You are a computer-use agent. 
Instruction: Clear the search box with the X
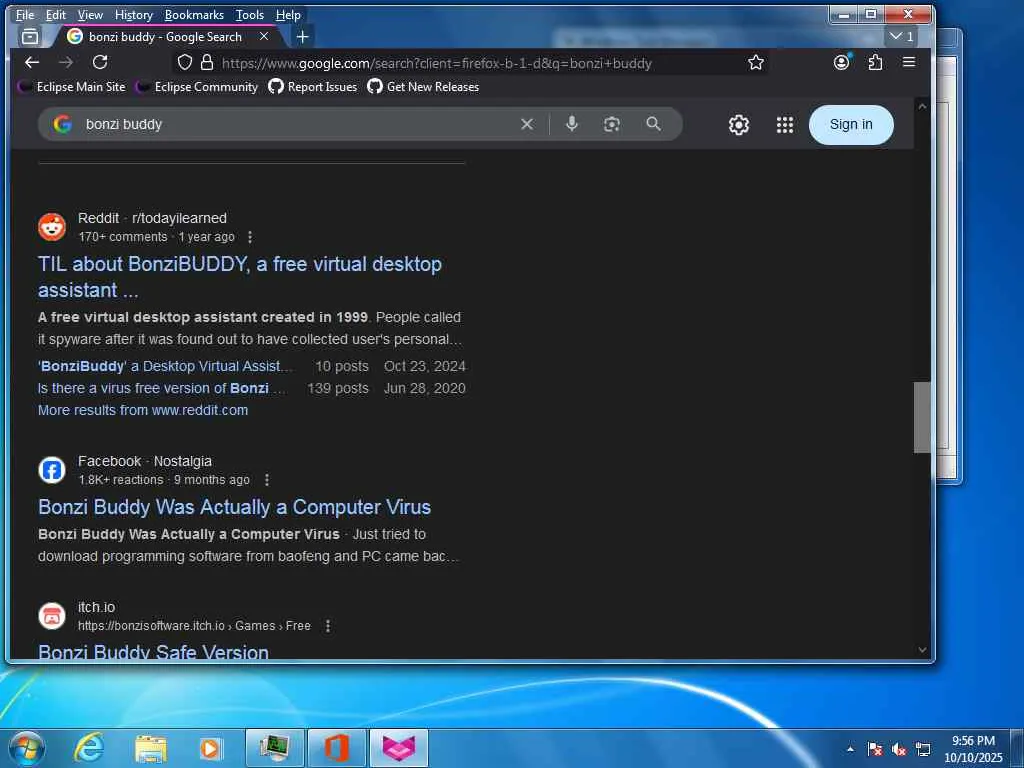click(x=527, y=124)
